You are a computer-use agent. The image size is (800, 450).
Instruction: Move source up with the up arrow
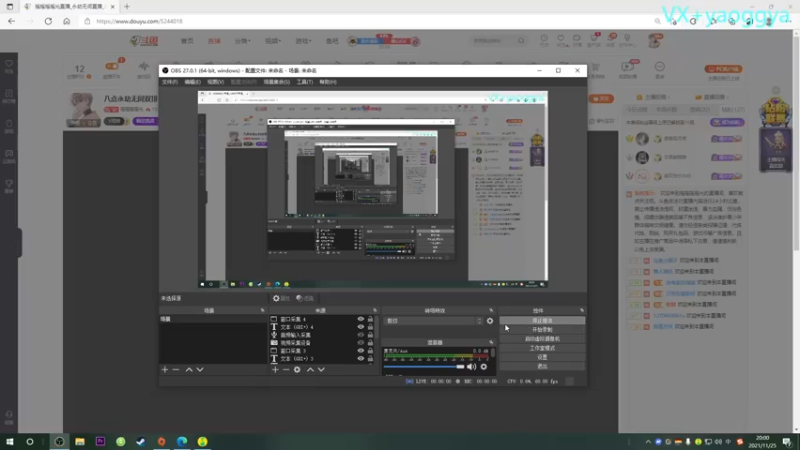click(x=310, y=369)
